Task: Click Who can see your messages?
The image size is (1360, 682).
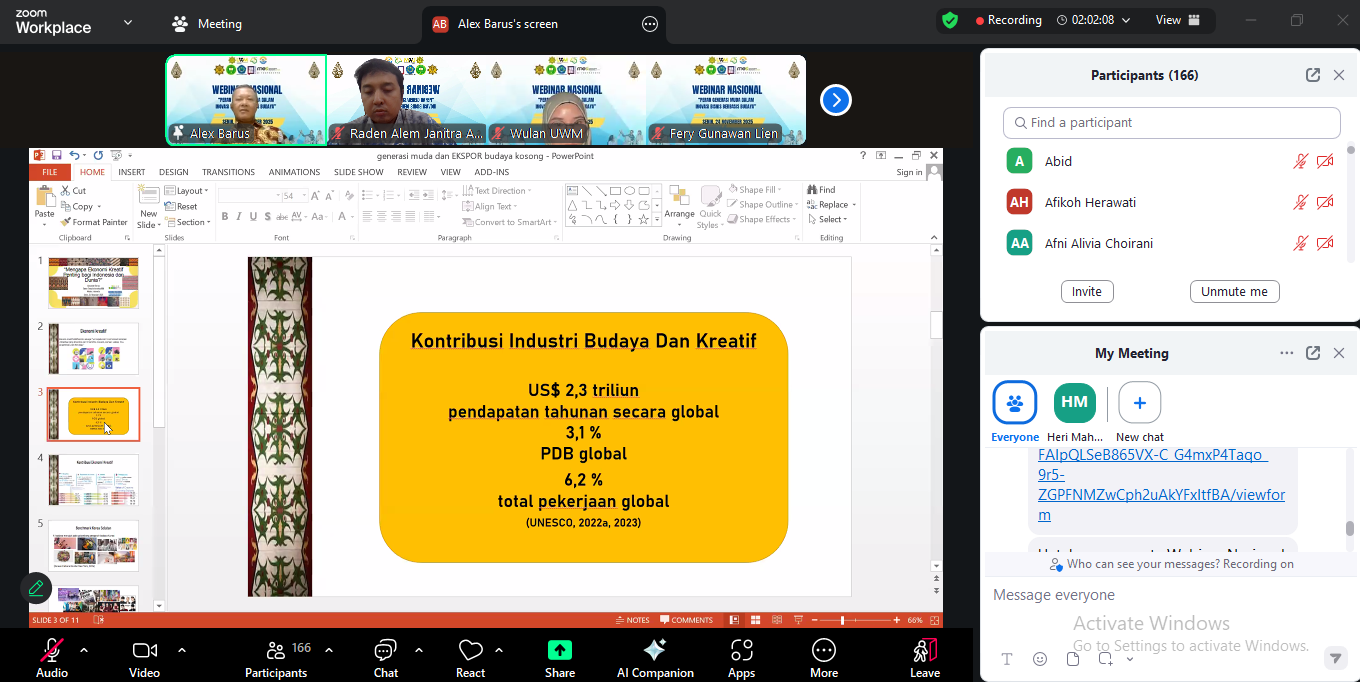Action: coord(1142,564)
